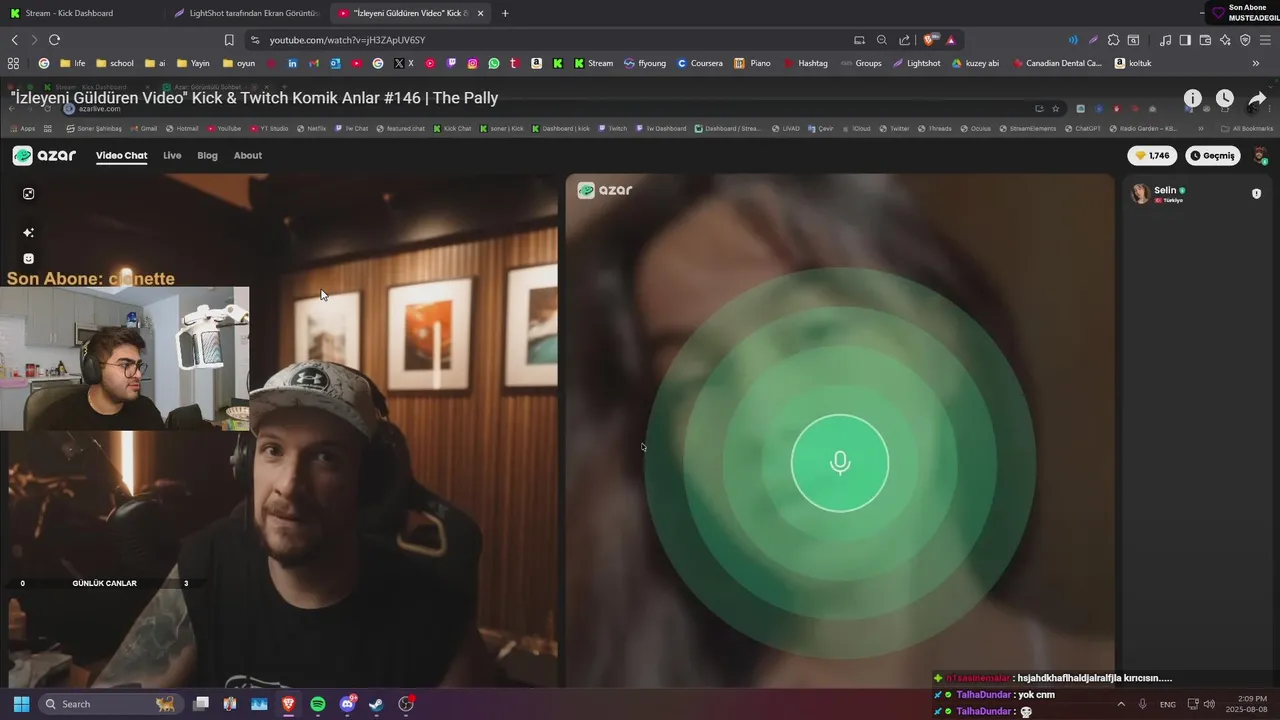Expand the Yayin bookmarks folder
This screenshot has width=1280, height=720.
pyautogui.click(x=193, y=63)
